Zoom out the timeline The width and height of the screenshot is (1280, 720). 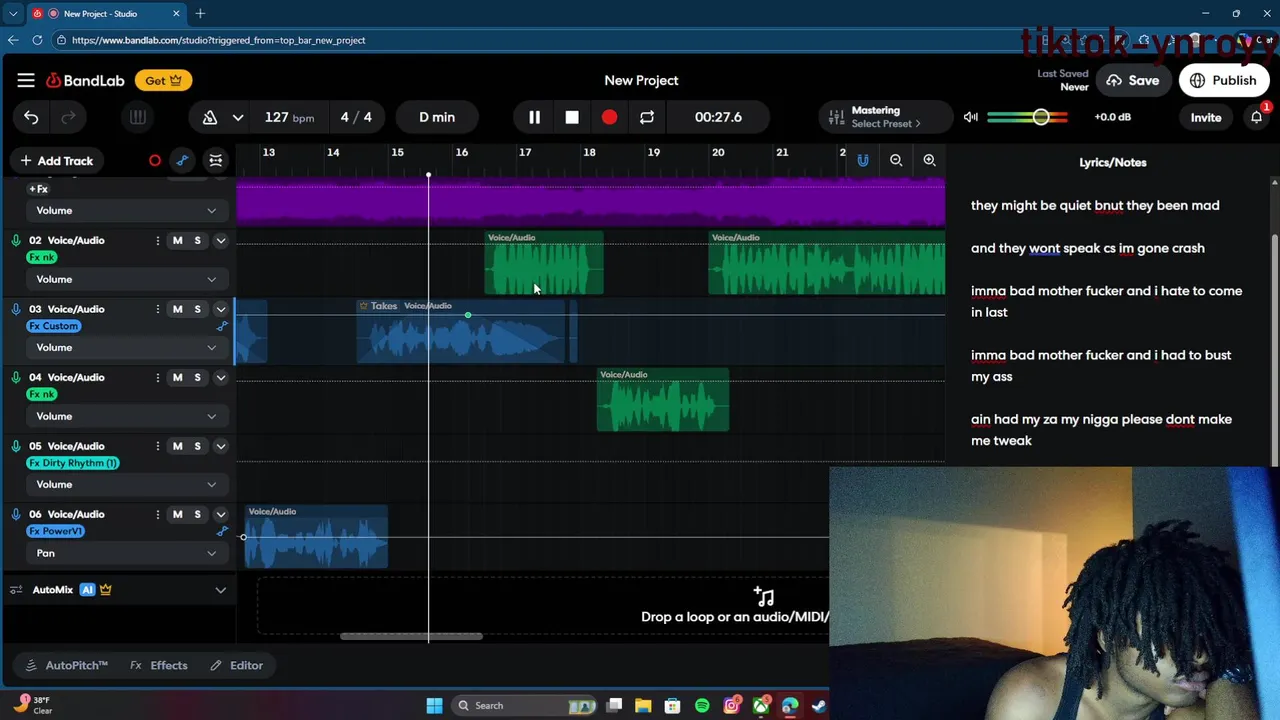(x=896, y=160)
